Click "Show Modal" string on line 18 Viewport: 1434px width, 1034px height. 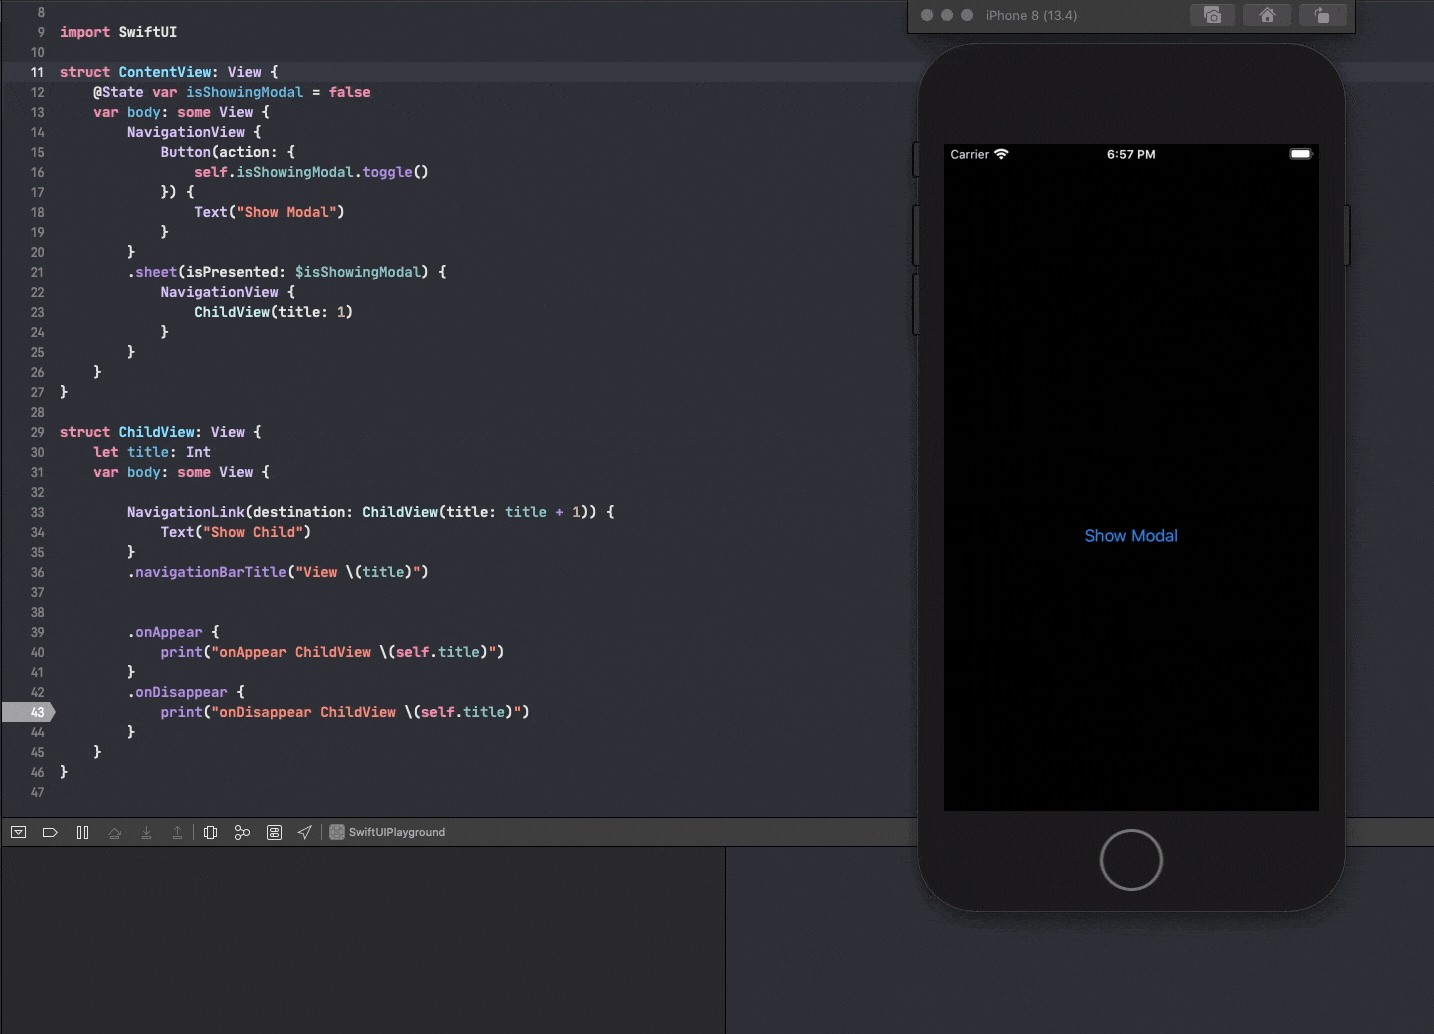coord(286,212)
